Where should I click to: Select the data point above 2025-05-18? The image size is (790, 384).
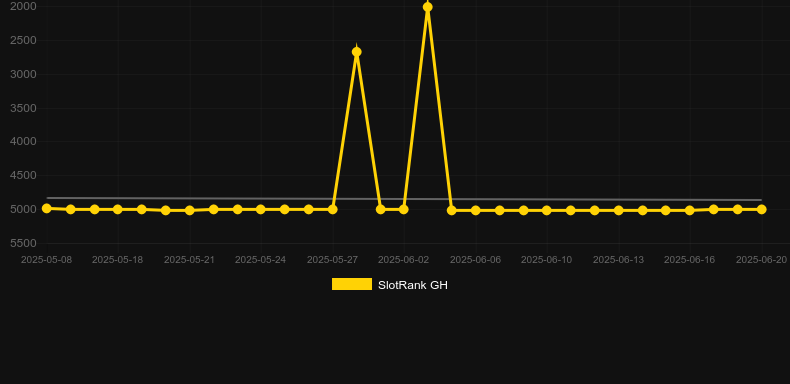(118, 209)
